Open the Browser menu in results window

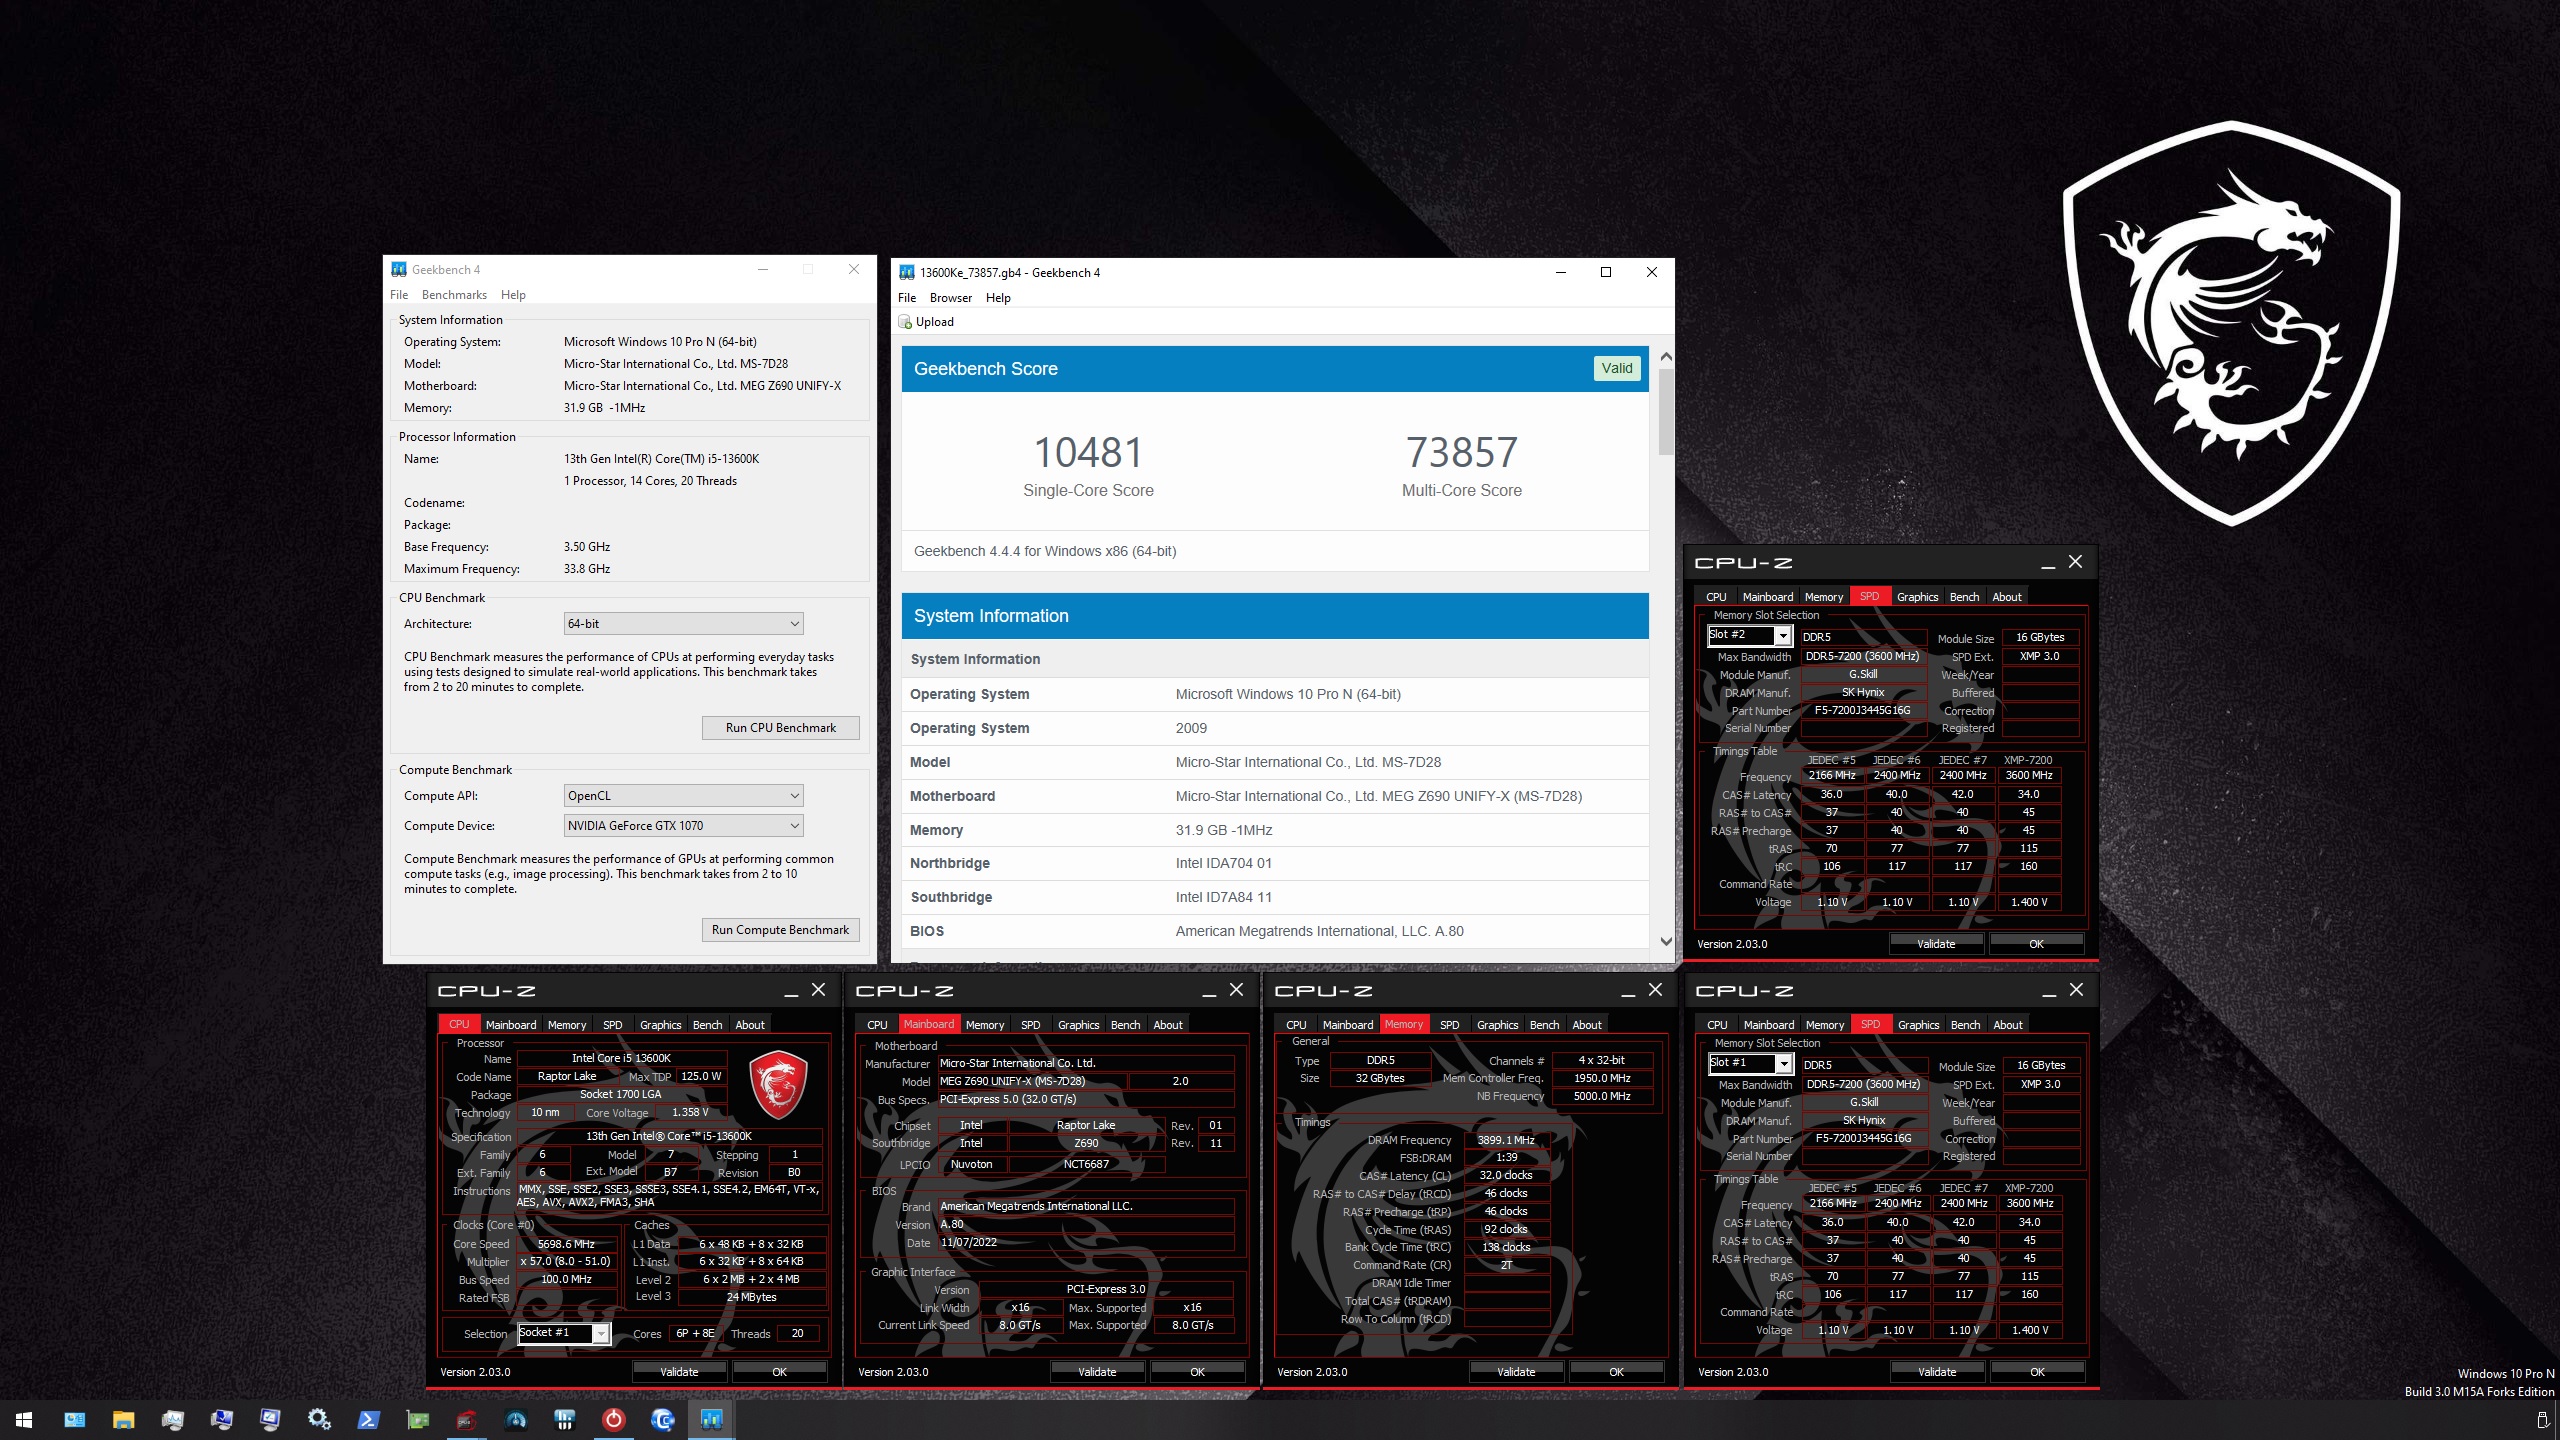(950, 298)
